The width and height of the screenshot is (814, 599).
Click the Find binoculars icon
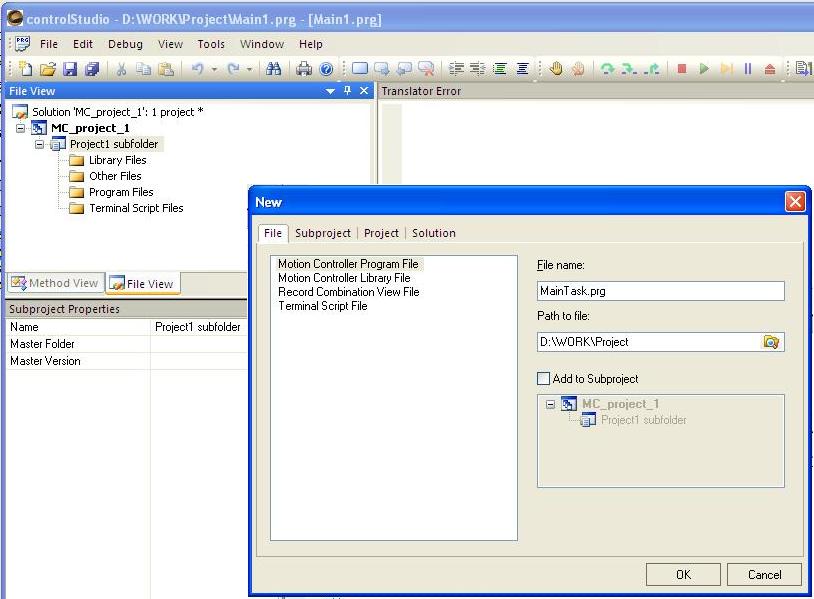pyautogui.click(x=273, y=69)
